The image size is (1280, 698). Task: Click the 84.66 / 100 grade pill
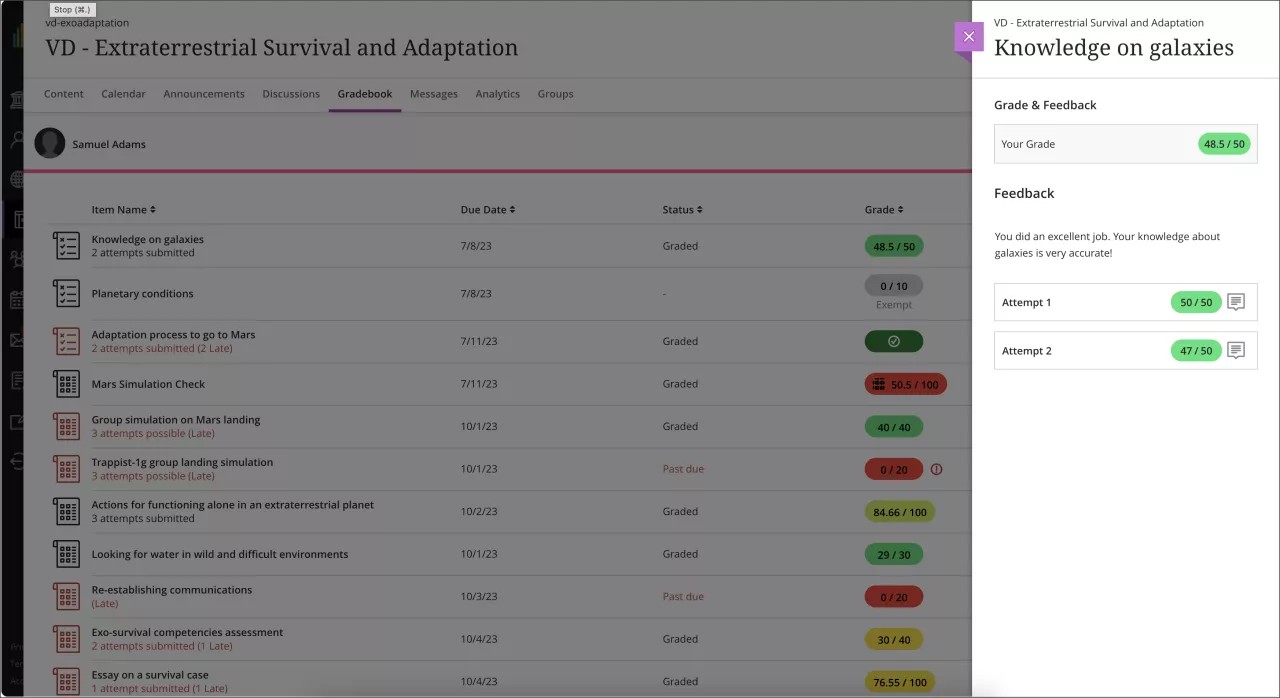900,512
